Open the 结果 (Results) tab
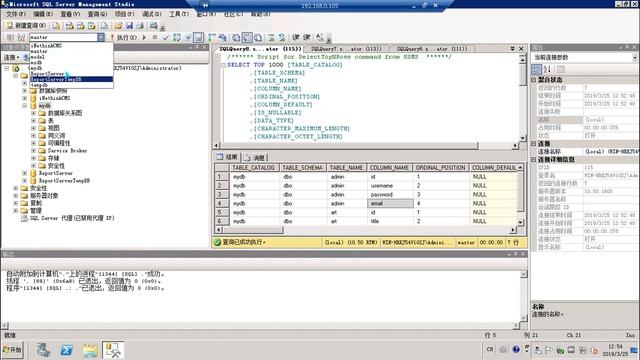This screenshot has width=640, height=360. click(227, 157)
